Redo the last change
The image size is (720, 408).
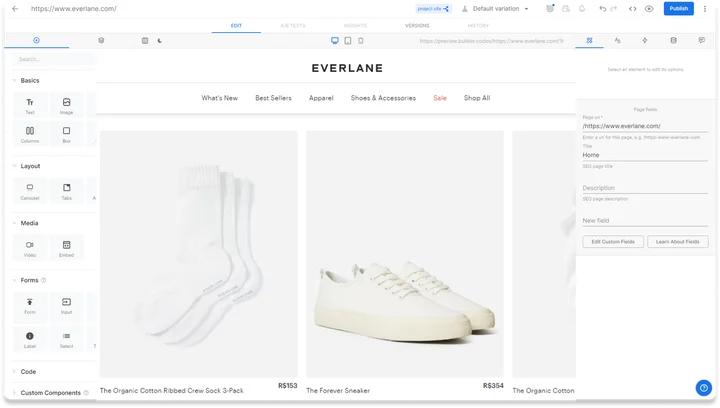tap(613, 9)
